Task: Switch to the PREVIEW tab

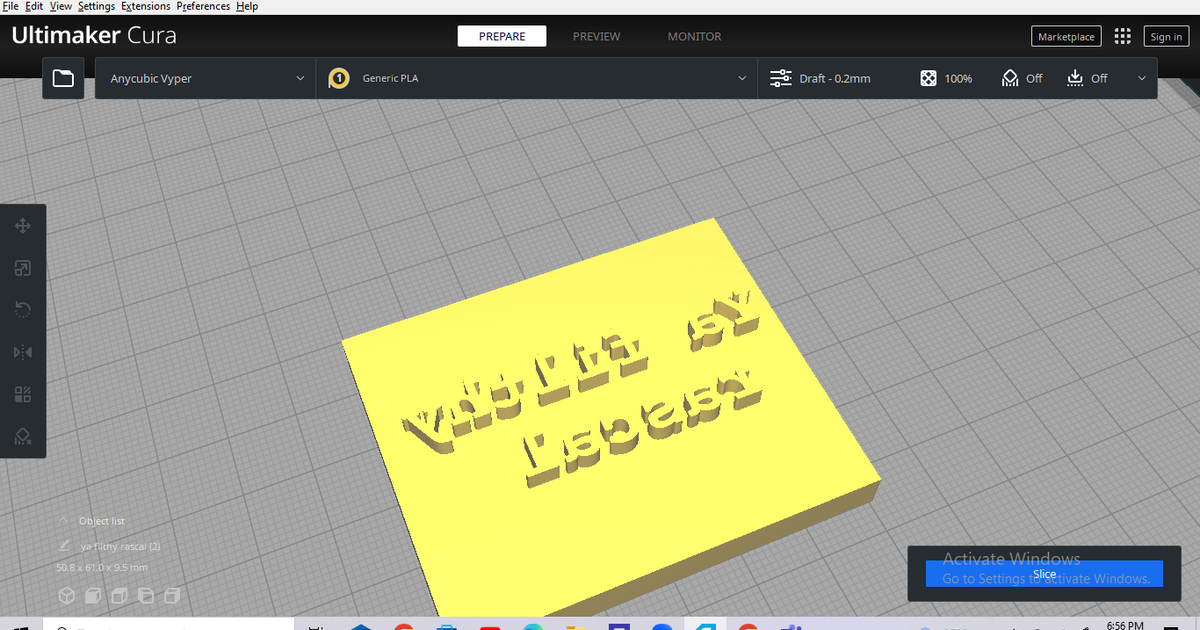Action: pos(596,36)
